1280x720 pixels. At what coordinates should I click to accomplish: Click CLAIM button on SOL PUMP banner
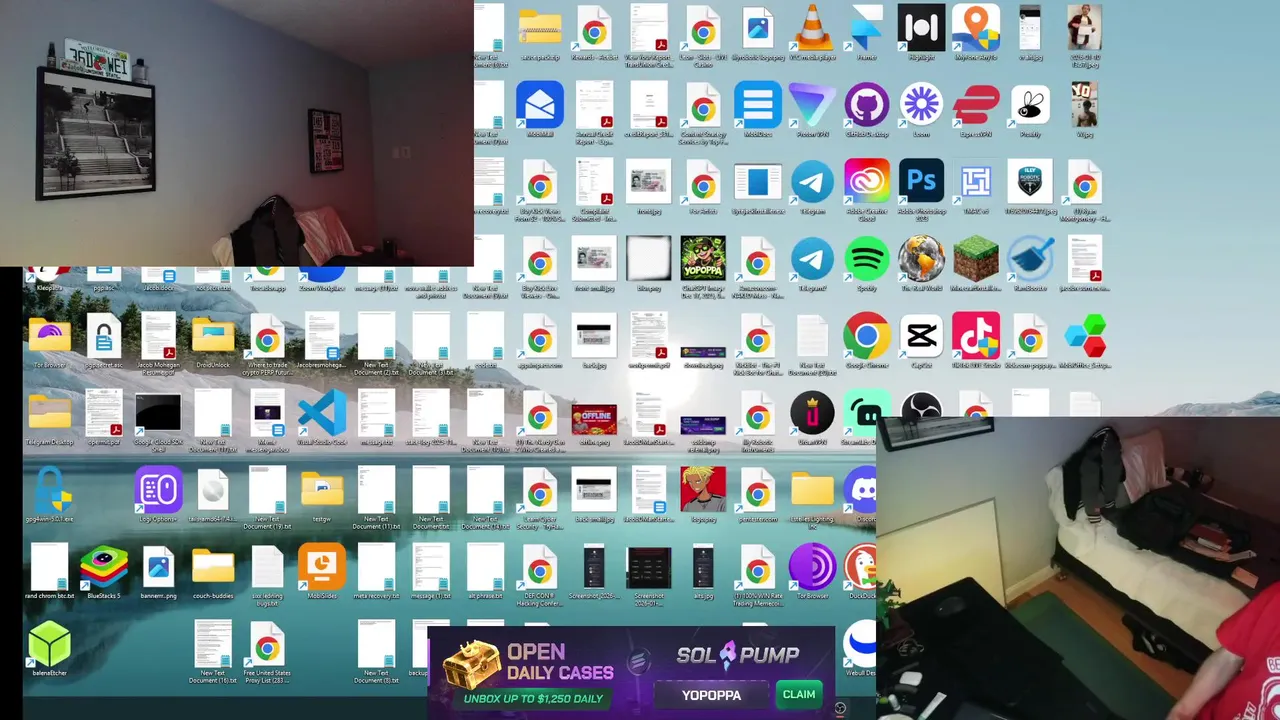click(798, 694)
